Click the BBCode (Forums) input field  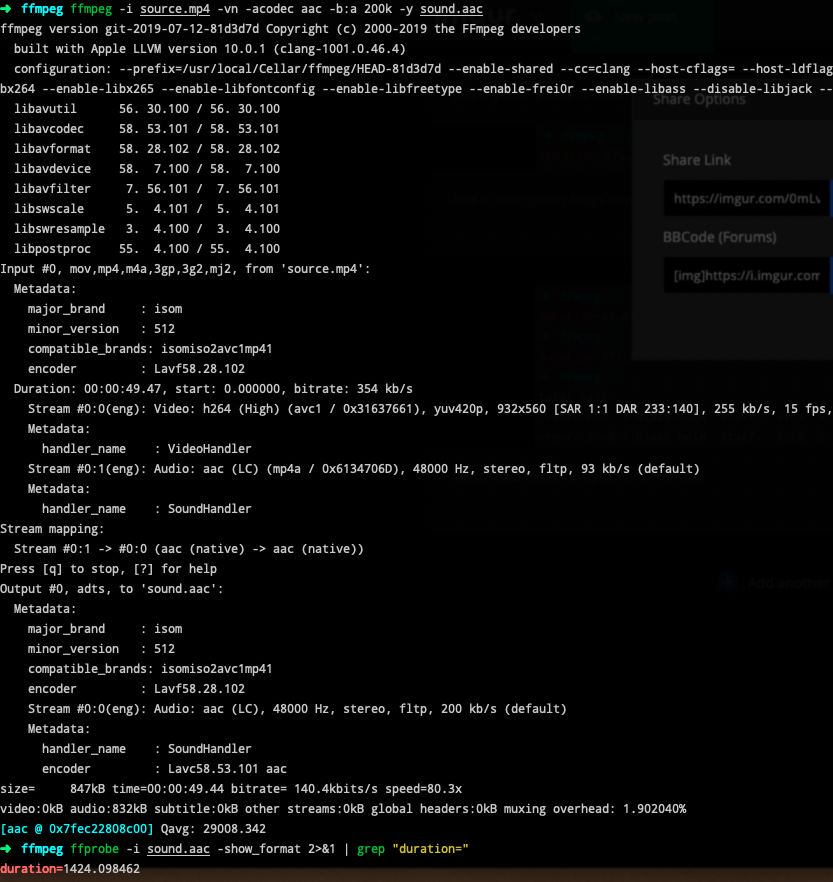pos(746,275)
